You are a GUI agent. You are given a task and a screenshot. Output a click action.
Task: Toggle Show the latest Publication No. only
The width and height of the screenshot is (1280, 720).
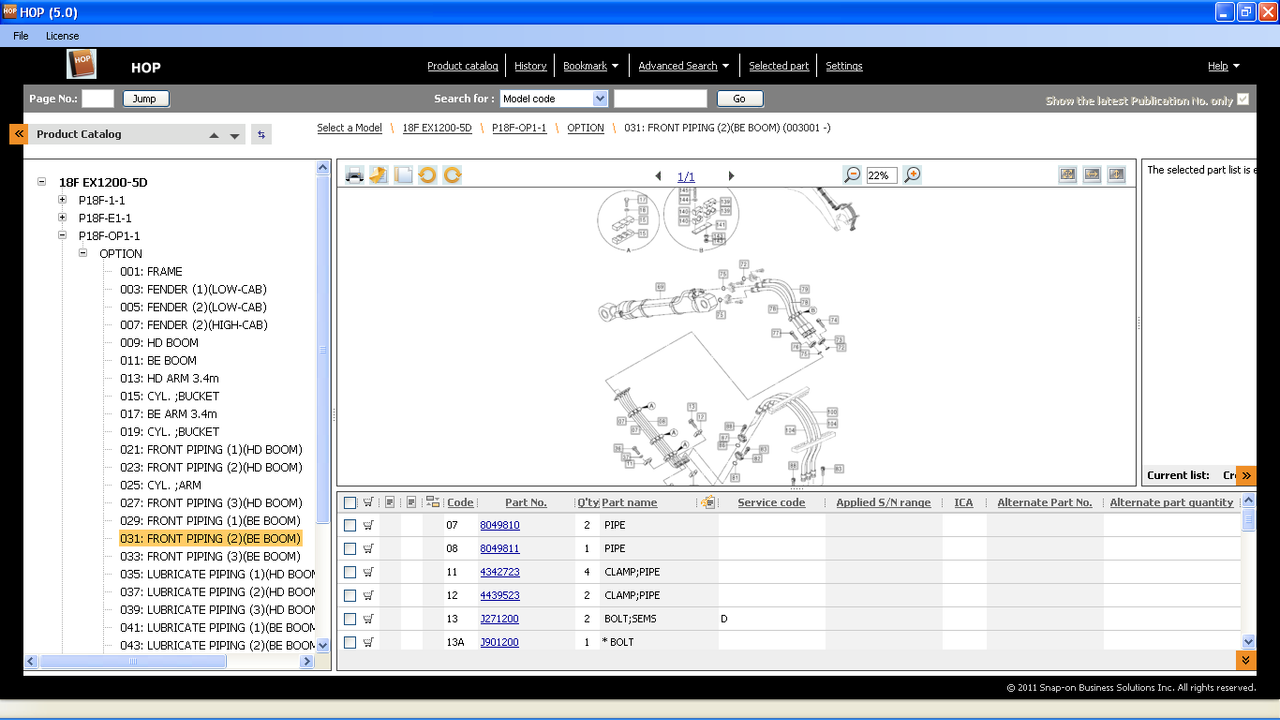point(1243,99)
